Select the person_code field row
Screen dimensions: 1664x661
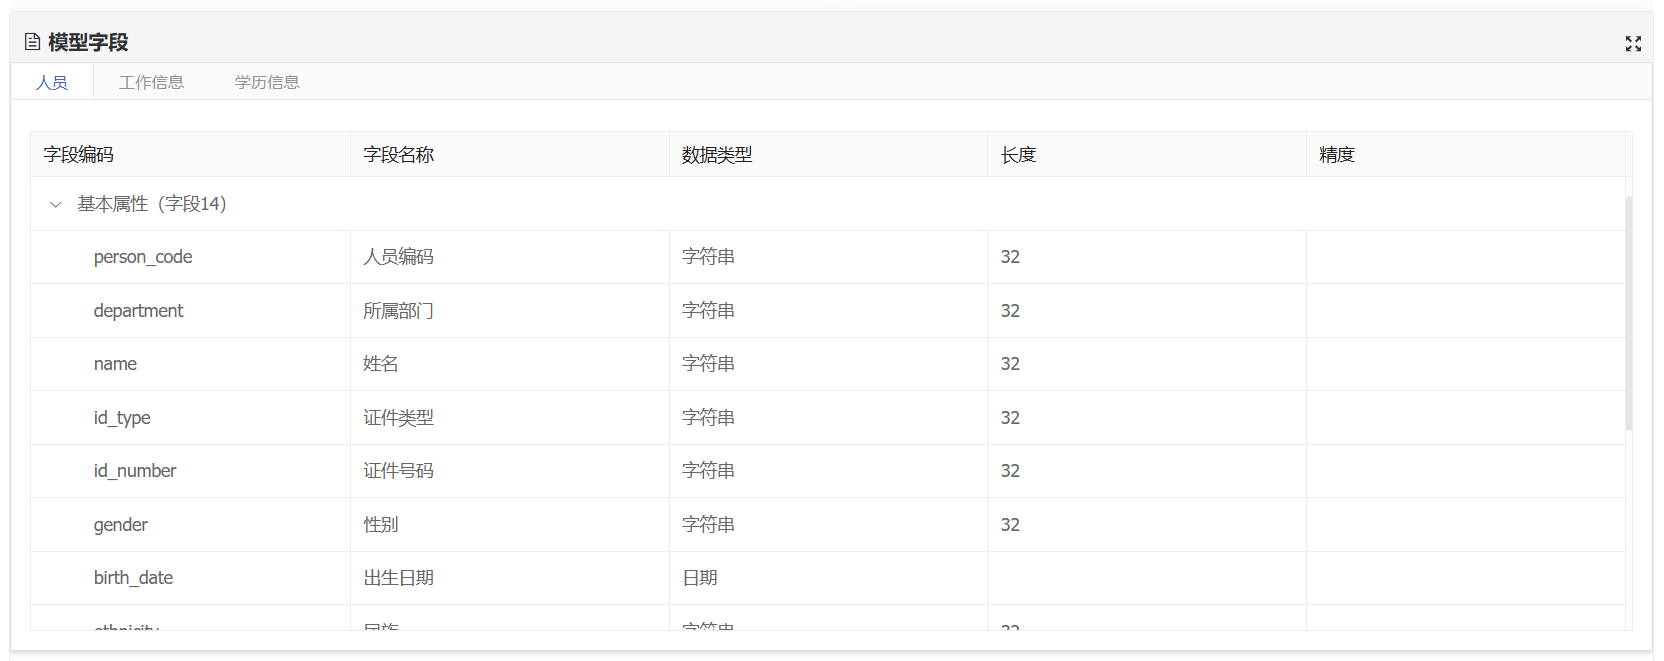(x=143, y=257)
